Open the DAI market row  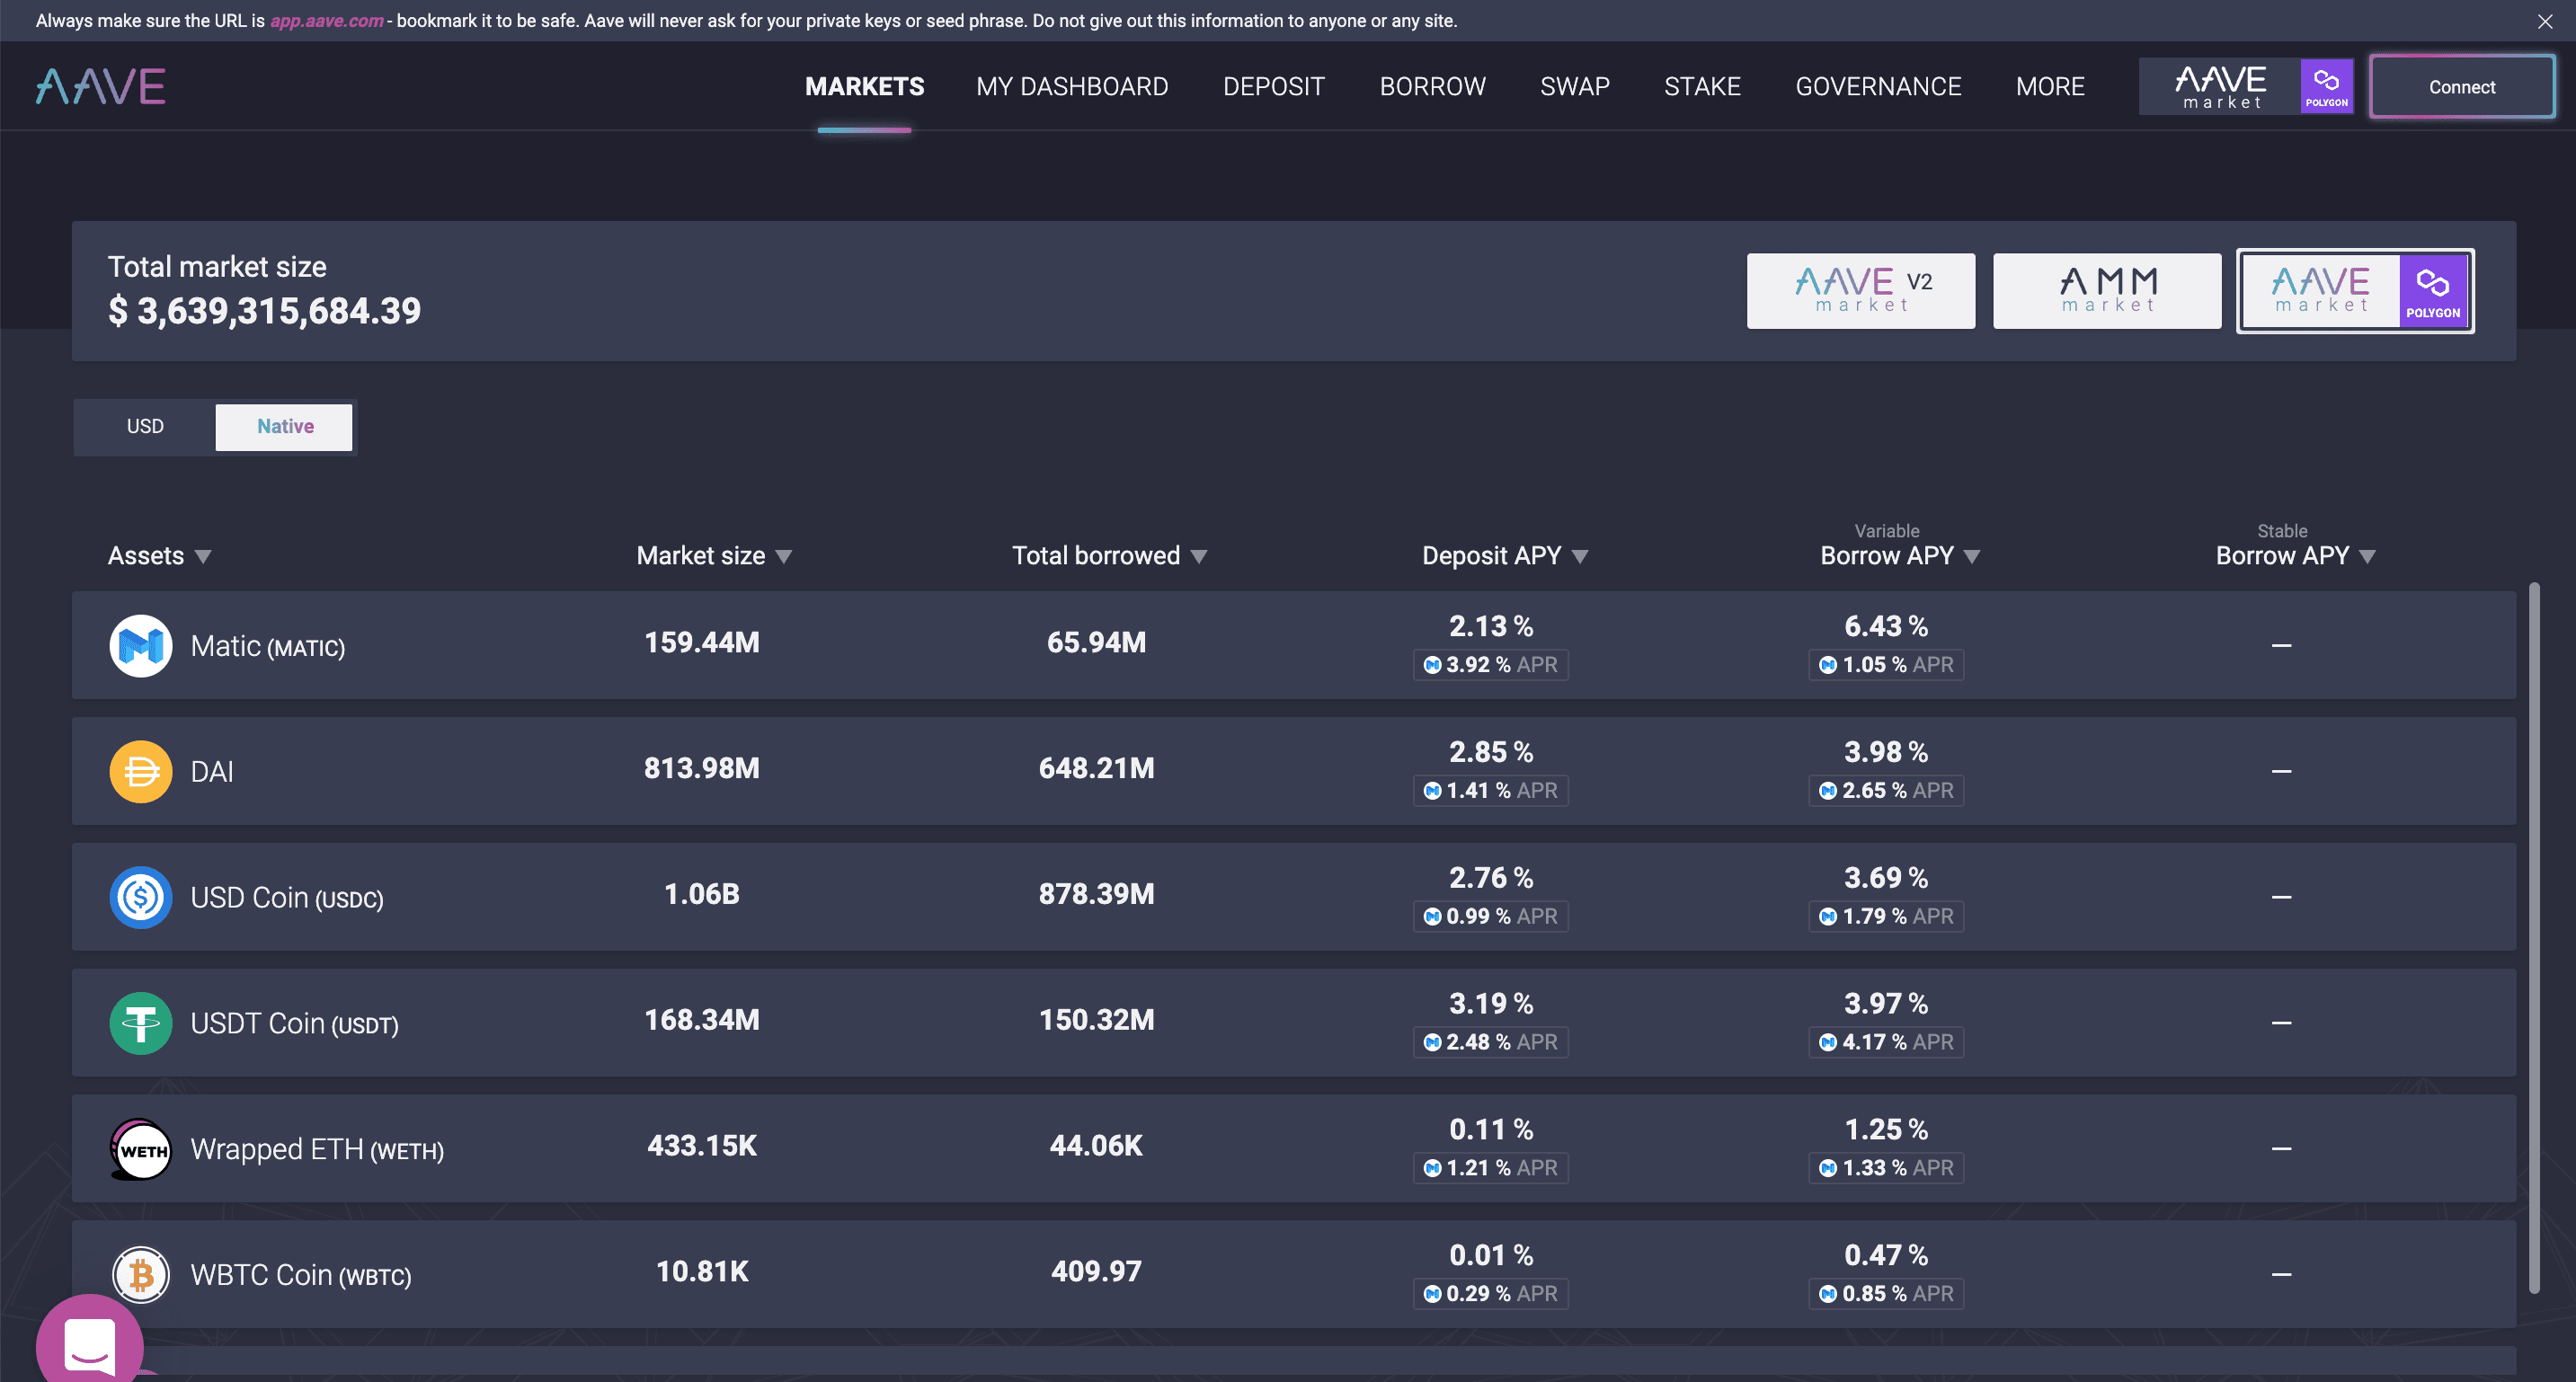pyautogui.click(x=1294, y=771)
